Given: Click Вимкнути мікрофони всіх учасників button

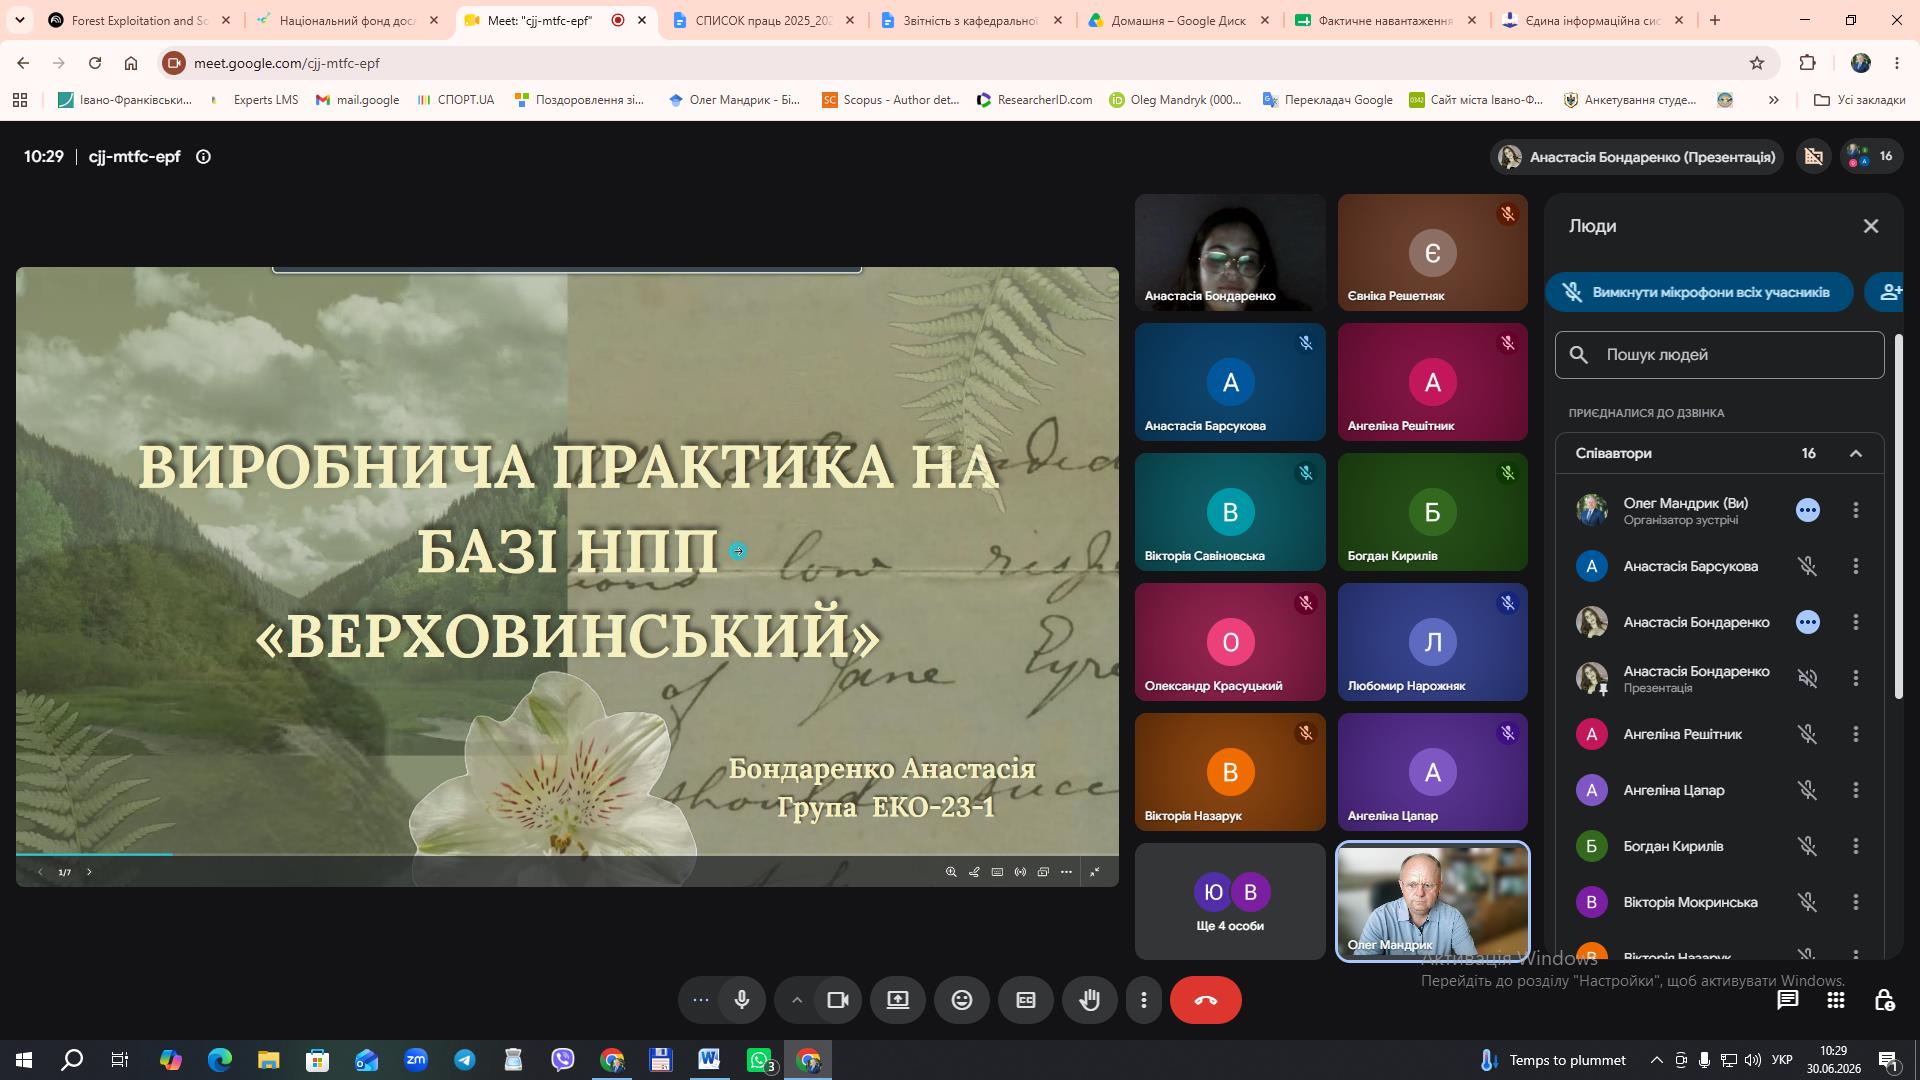Looking at the screenshot, I should [1699, 292].
